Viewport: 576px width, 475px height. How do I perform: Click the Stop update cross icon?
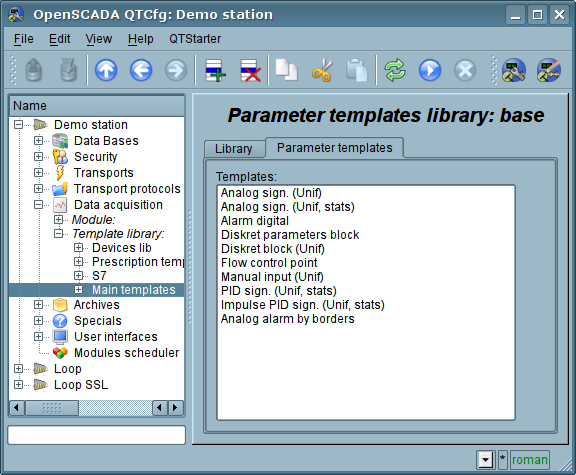click(465, 70)
